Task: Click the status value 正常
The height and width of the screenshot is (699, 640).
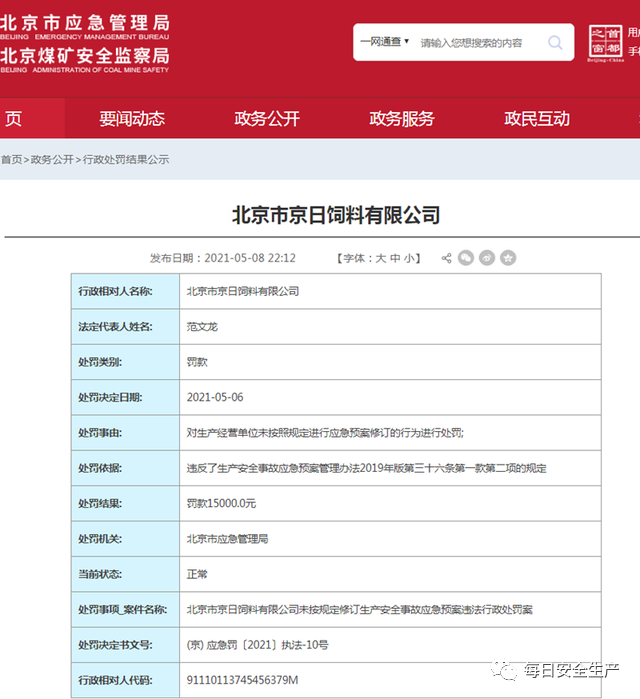Action: pyautogui.click(x=197, y=574)
